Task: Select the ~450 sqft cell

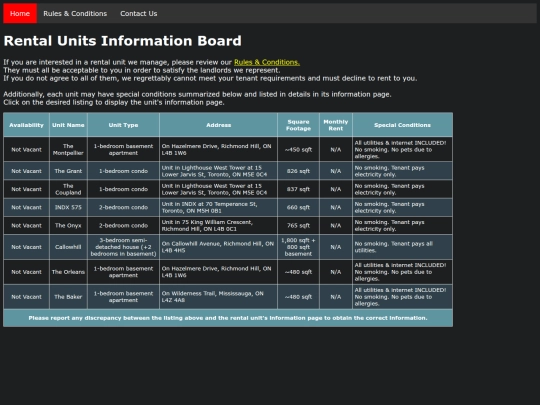Action: [298, 149]
